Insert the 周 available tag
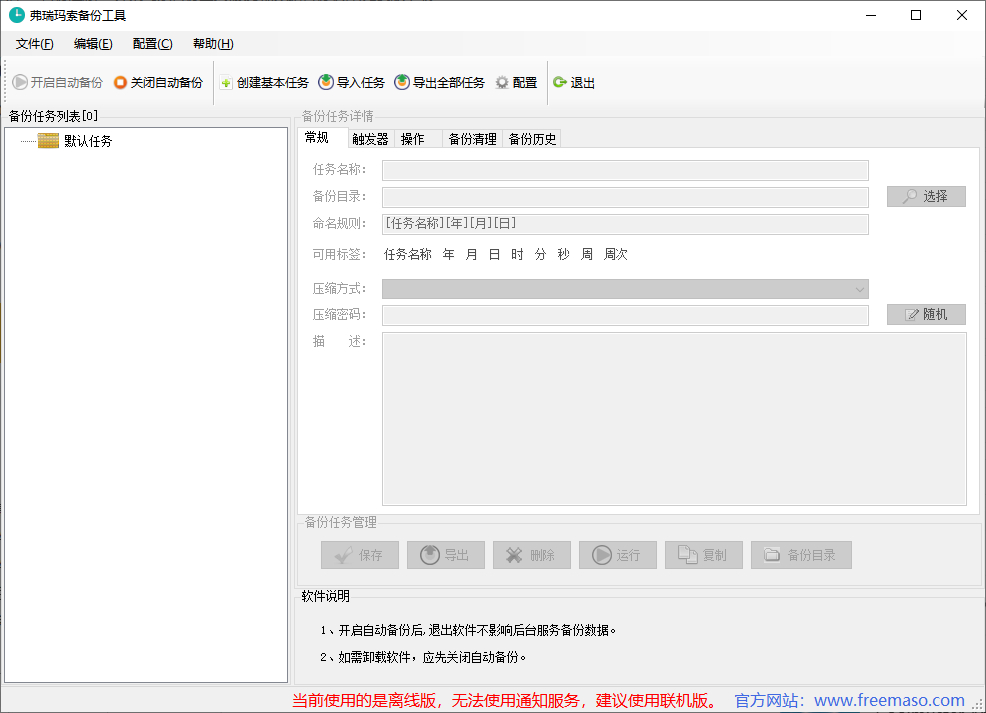The image size is (986, 713). tap(587, 255)
